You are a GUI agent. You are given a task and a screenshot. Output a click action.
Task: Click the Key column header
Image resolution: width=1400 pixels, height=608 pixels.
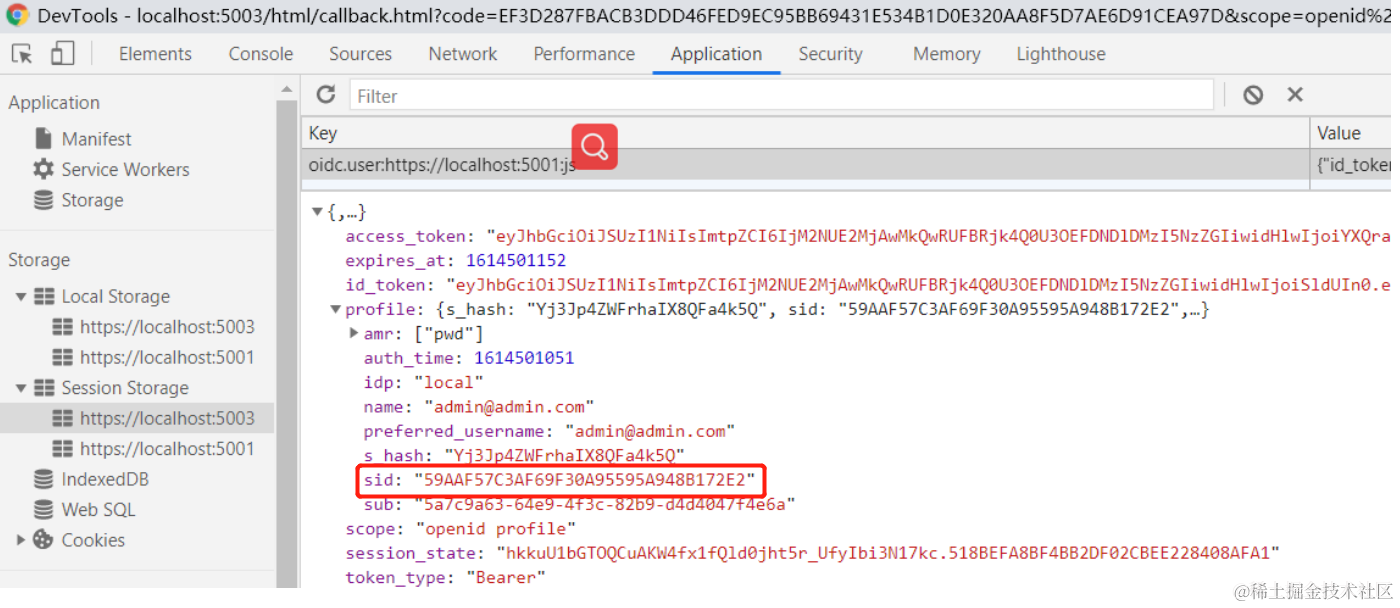pyautogui.click(x=805, y=133)
